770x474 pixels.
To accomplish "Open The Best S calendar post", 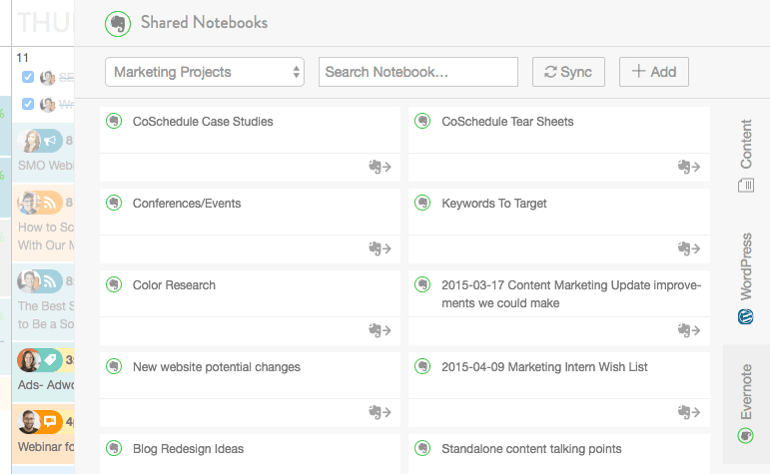I will [x=43, y=301].
